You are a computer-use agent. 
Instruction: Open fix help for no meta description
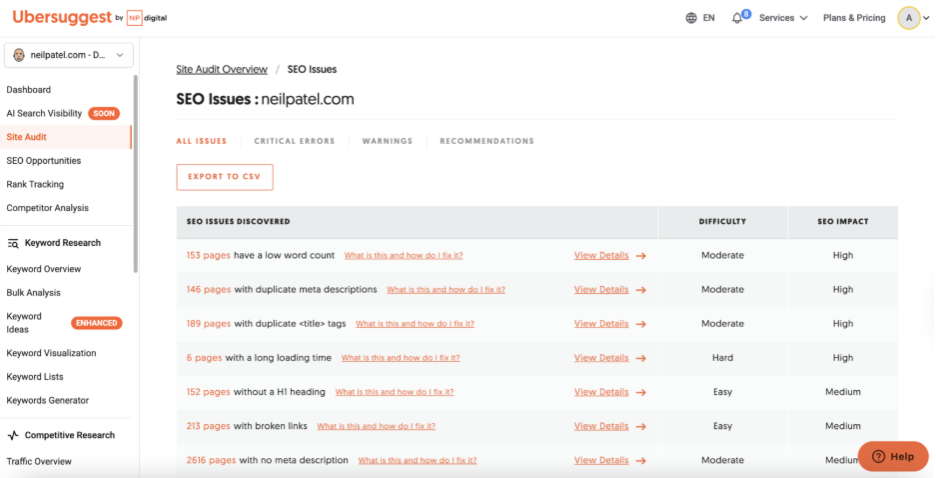click(417, 461)
